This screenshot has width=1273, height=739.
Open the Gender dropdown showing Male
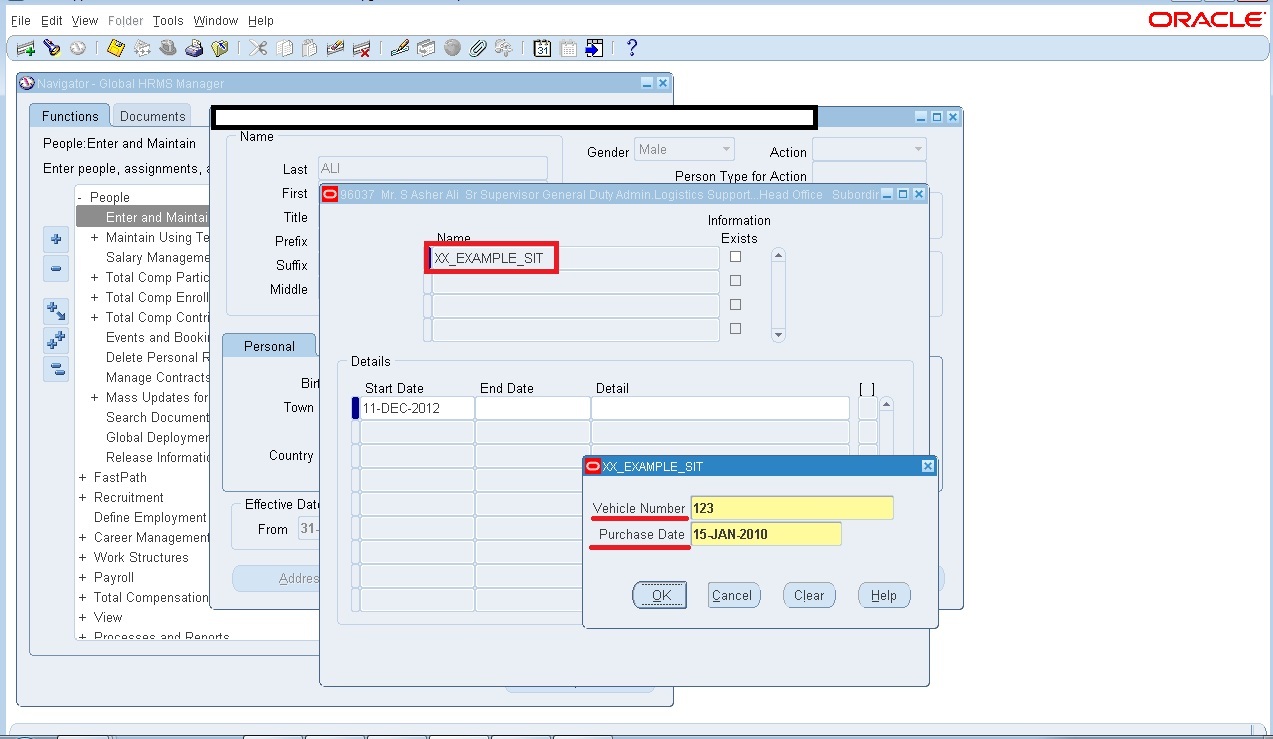pyautogui.click(x=727, y=147)
